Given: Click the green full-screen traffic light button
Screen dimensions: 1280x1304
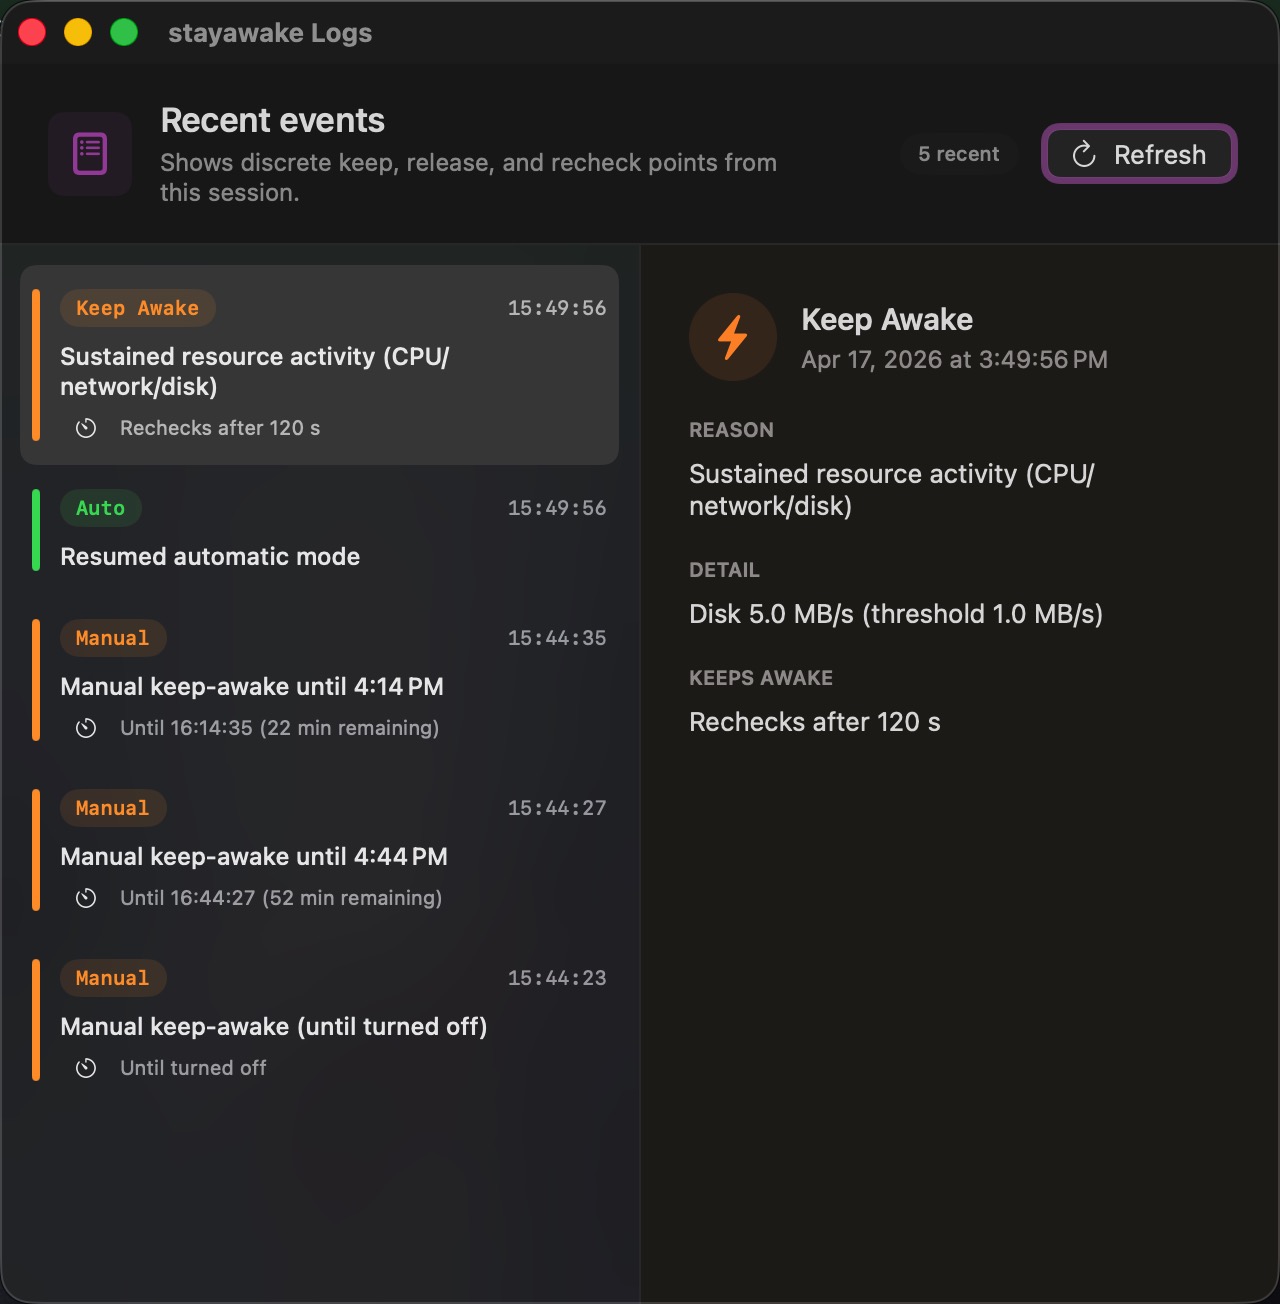Looking at the screenshot, I should click(x=122, y=32).
